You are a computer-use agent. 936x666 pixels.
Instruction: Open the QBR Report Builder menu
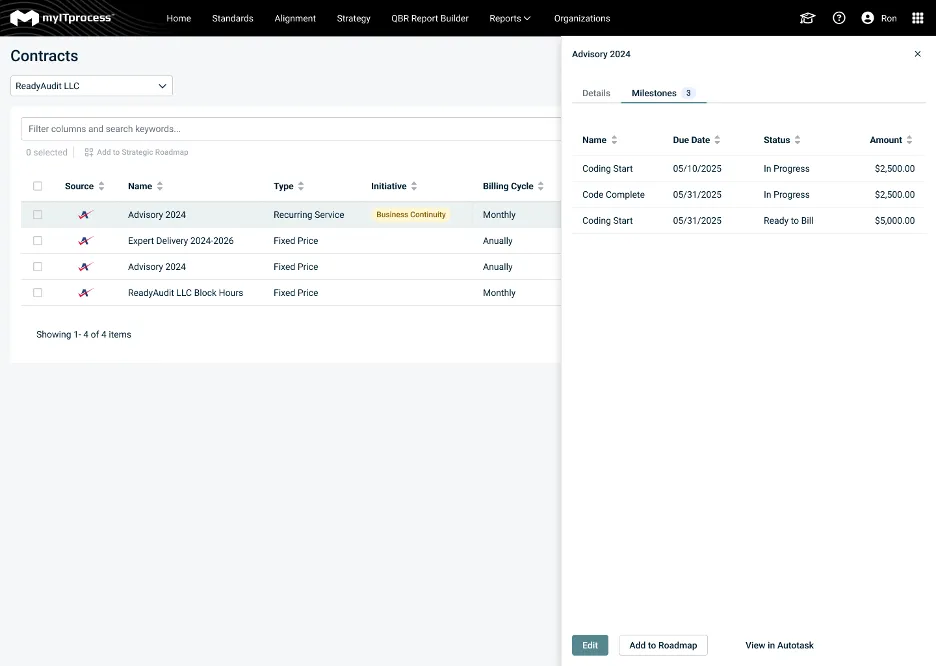coord(430,18)
